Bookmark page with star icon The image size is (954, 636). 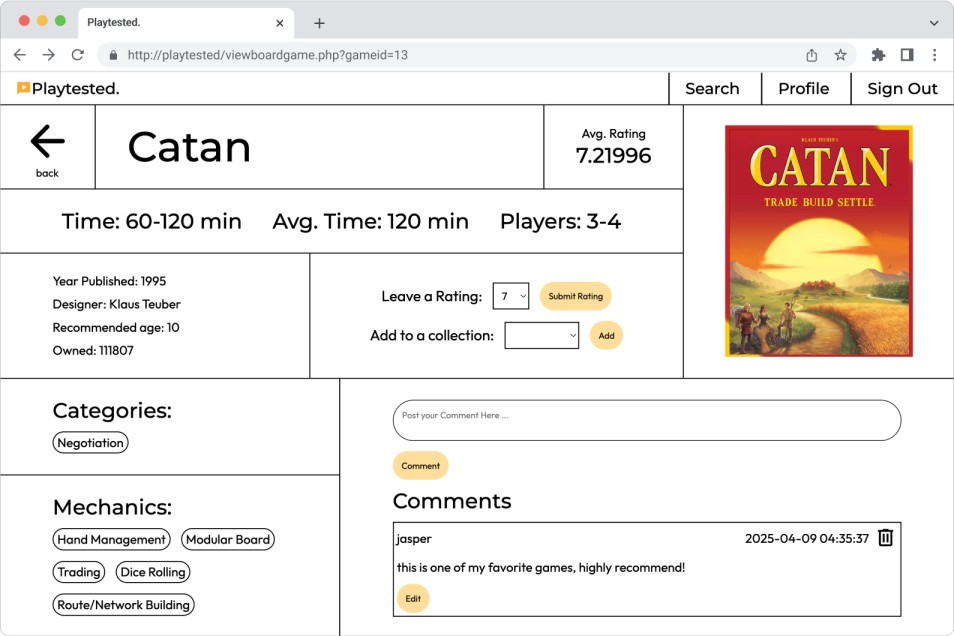(840, 55)
